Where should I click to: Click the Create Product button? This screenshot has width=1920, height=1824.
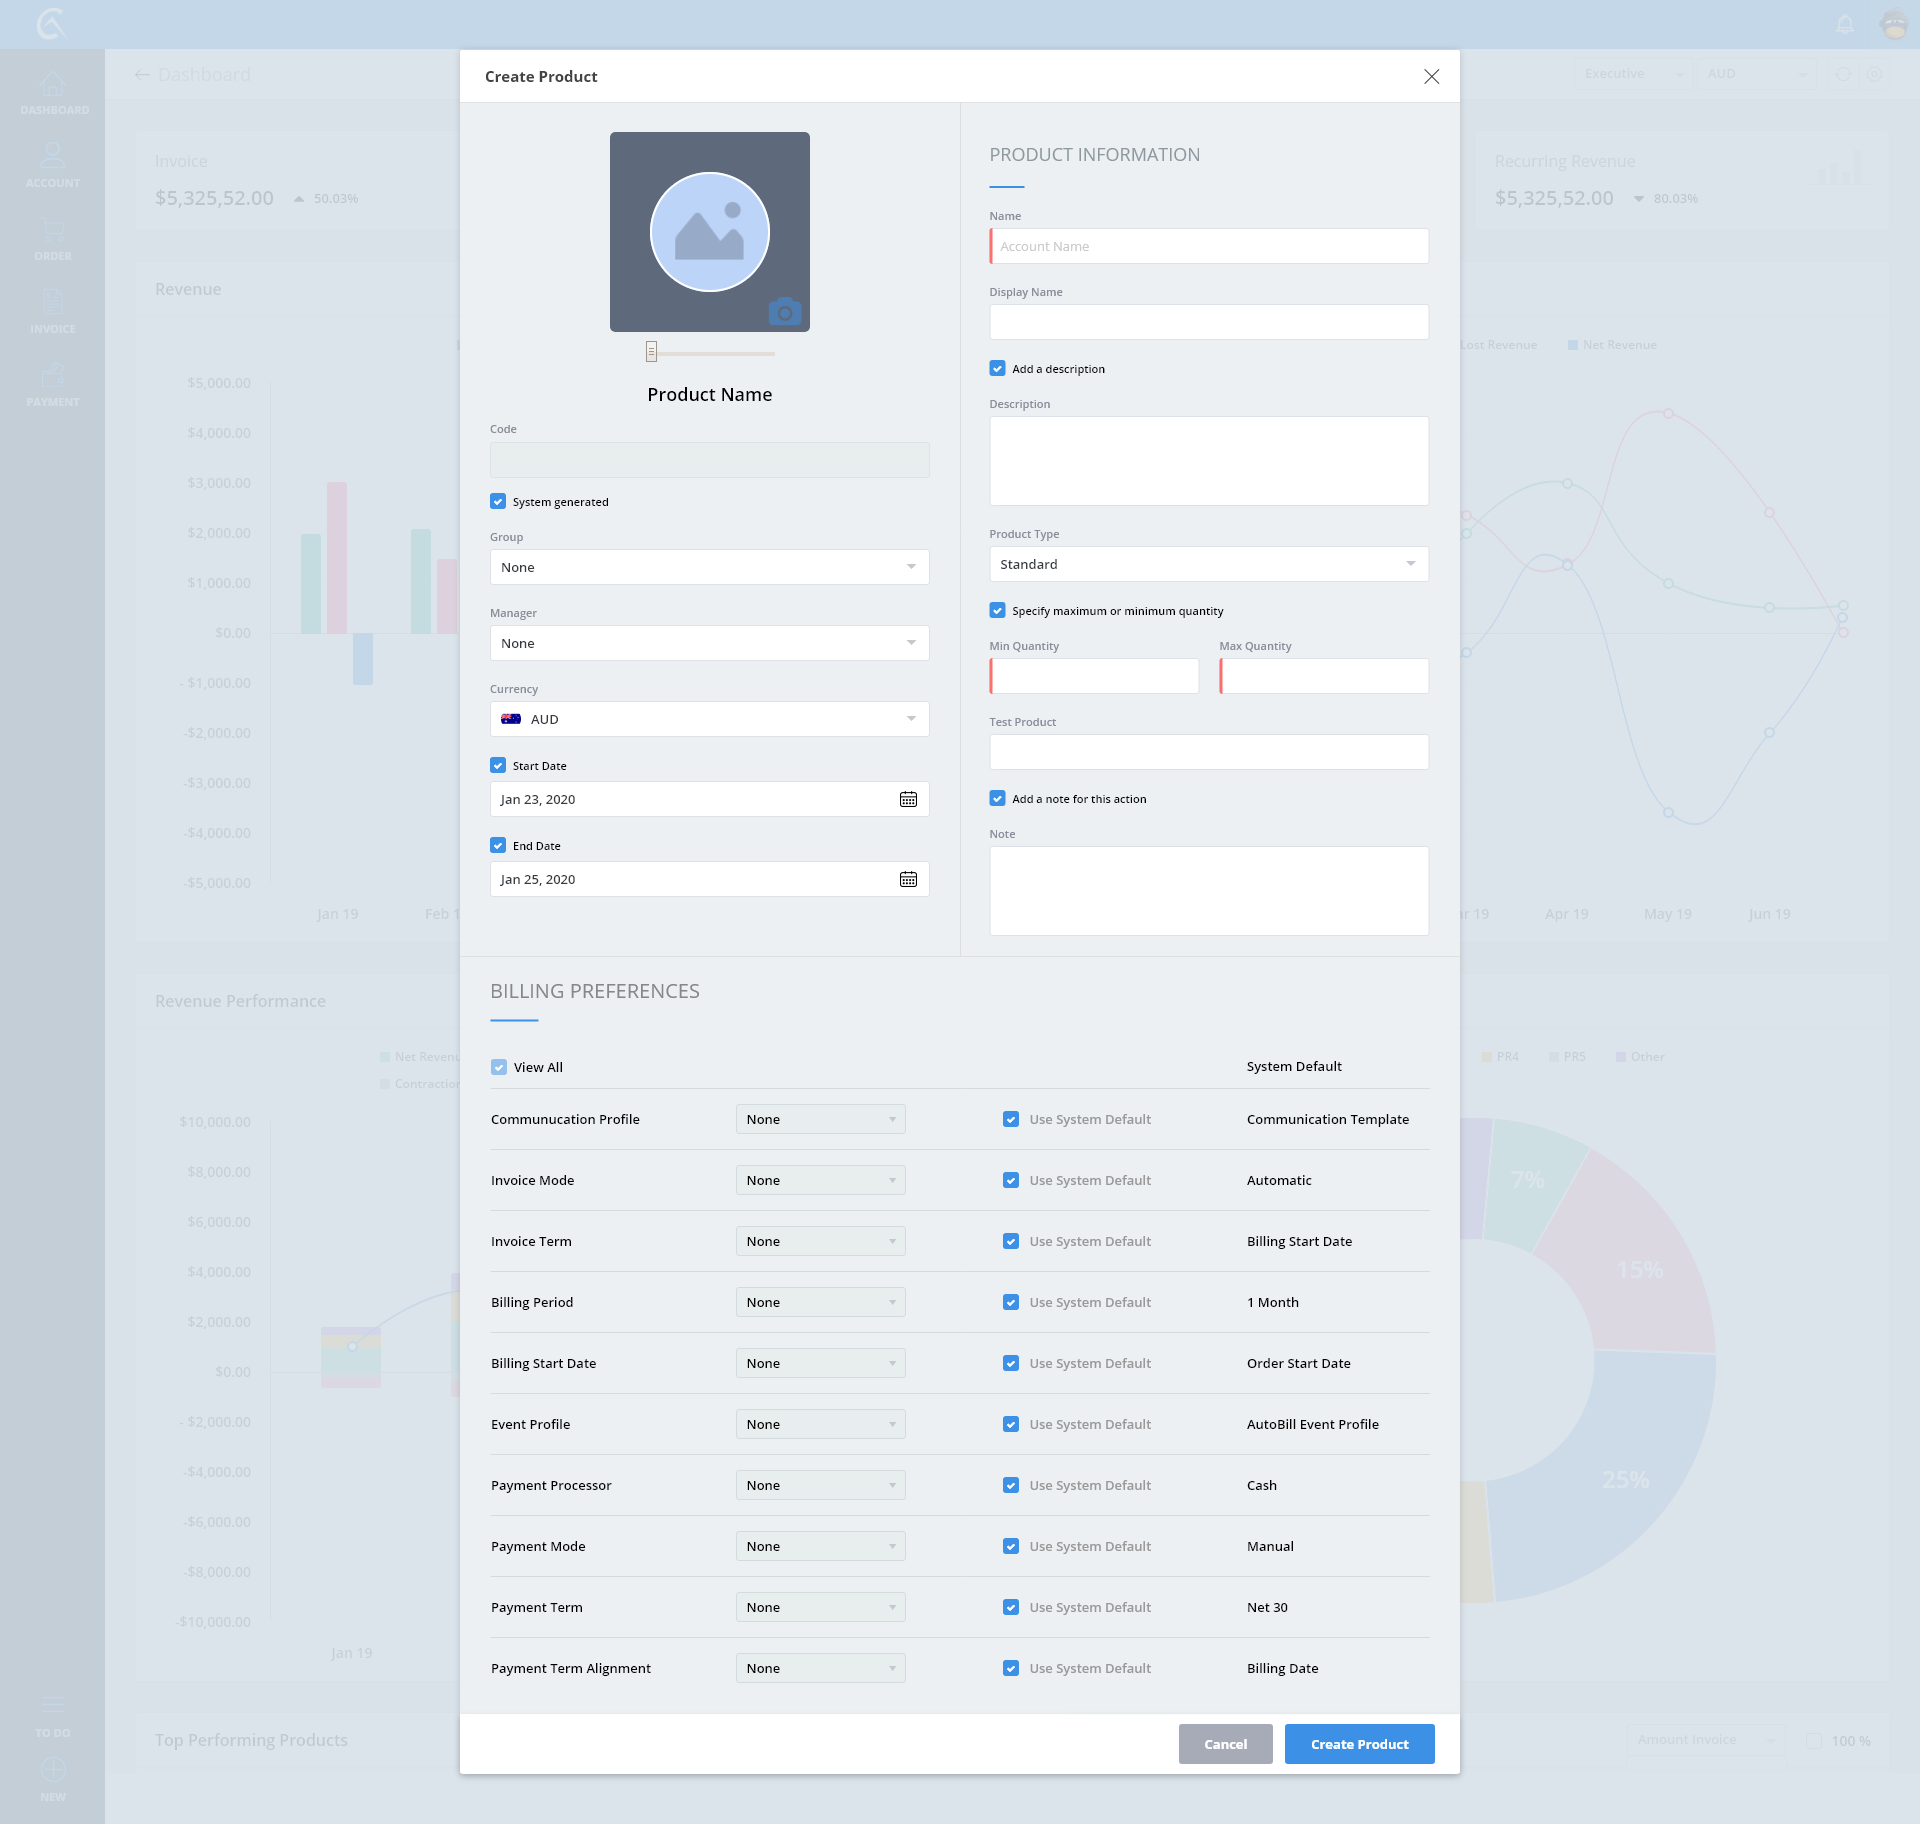(1359, 1744)
